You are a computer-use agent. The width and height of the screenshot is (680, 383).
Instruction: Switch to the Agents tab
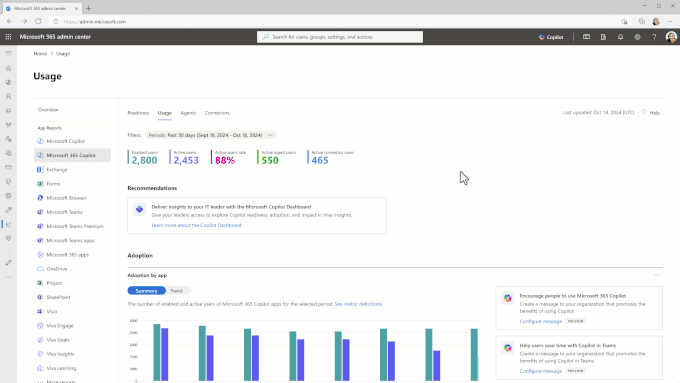pos(188,113)
